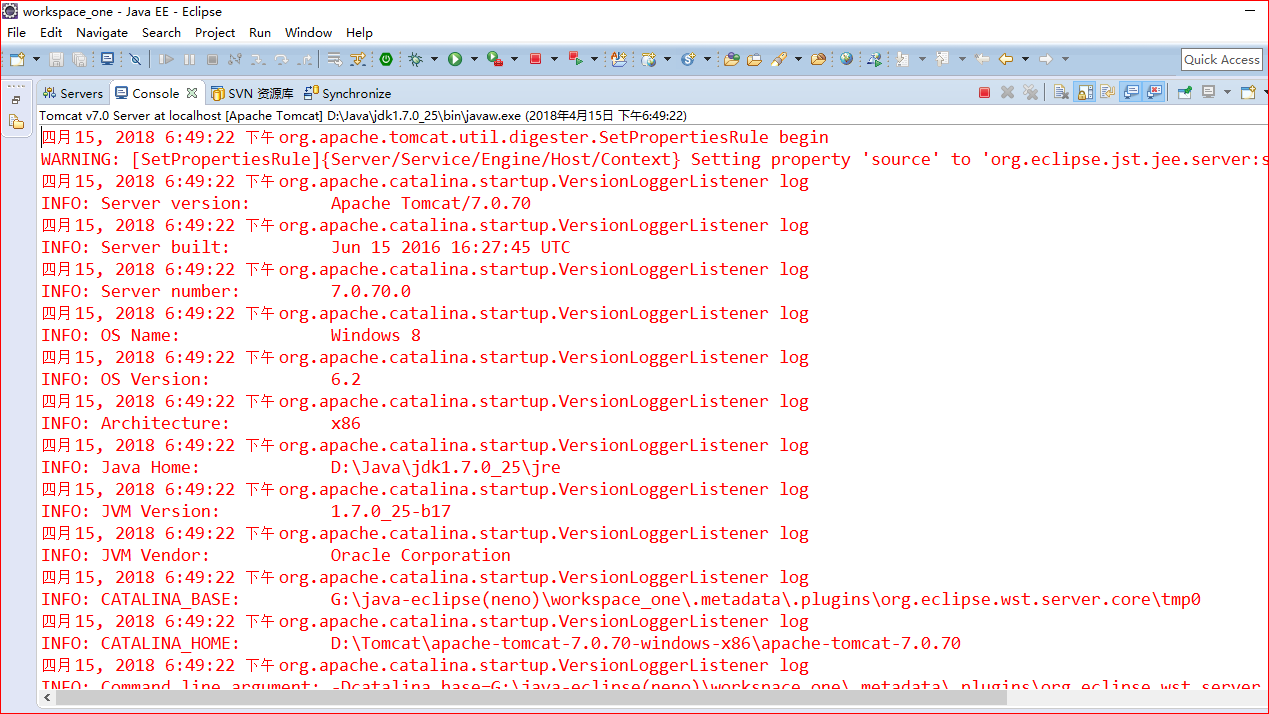The height and width of the screenshot is (714, 1269).
Task: Click Remove All Terminated Launches icon
Action: (x=1031, y=92)
